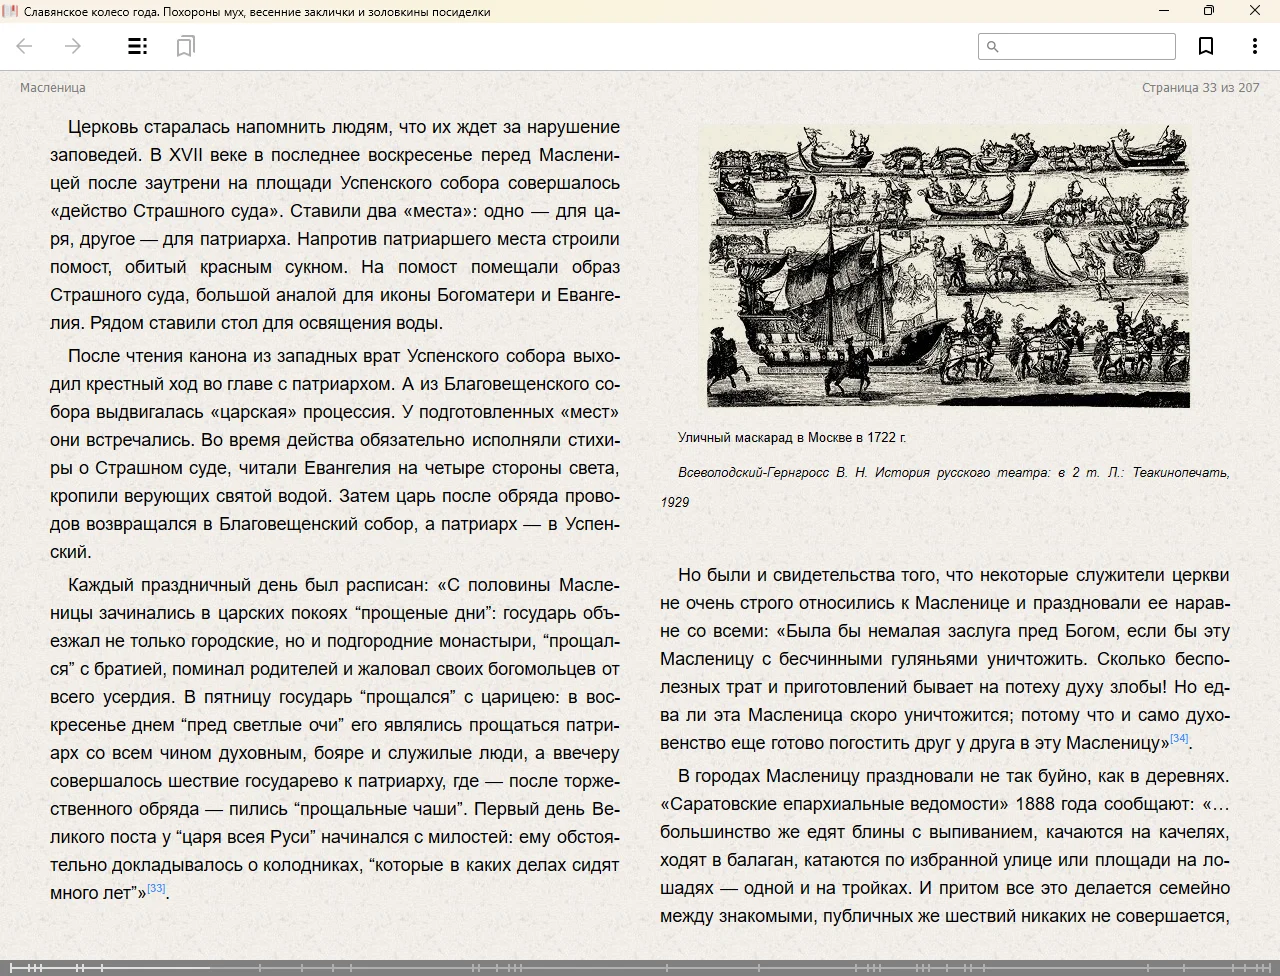Click the image caption about the masquerade
The height and width of the screenshot is (976, 1280).
pyautogui.click(x=791, y=437)
